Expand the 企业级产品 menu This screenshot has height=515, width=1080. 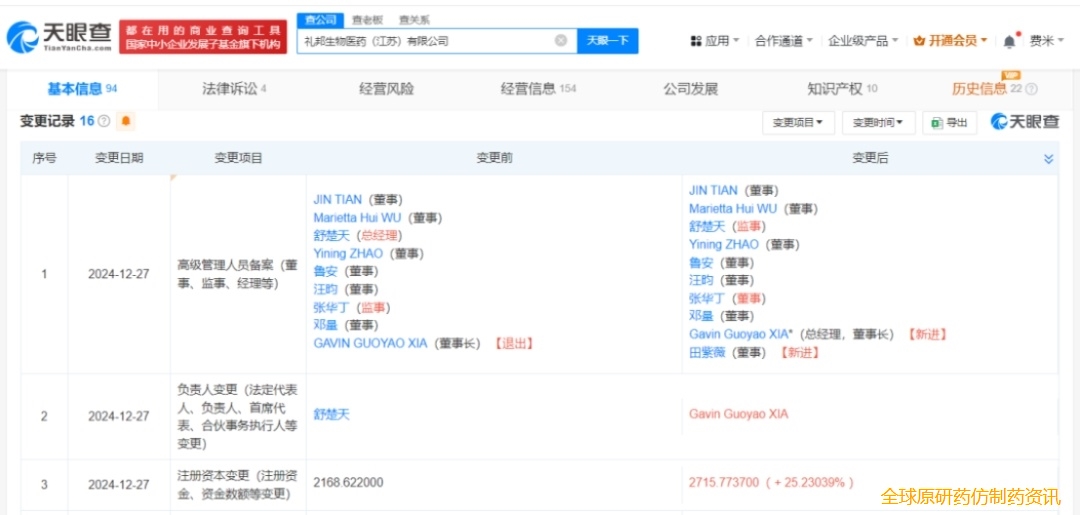coord(863,41)
